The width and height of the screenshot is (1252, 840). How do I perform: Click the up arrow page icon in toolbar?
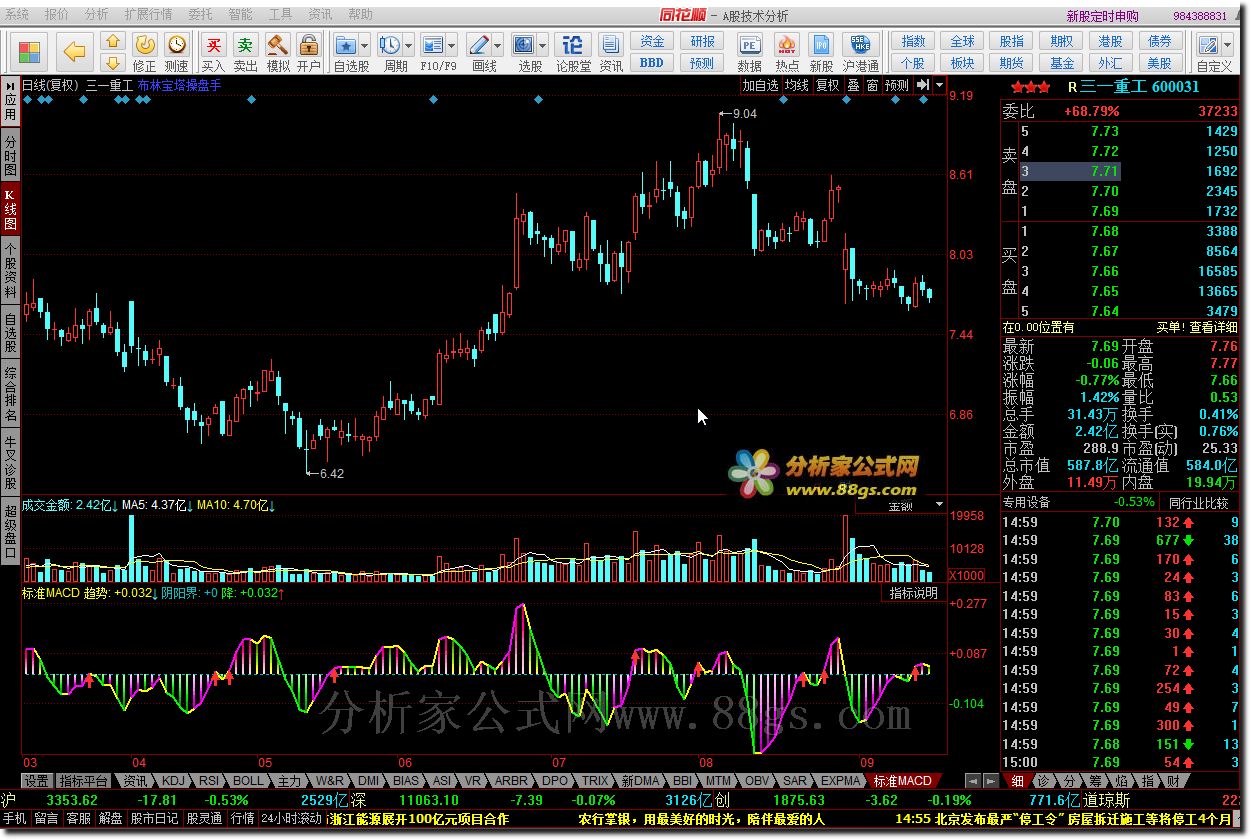coord(113,41)
